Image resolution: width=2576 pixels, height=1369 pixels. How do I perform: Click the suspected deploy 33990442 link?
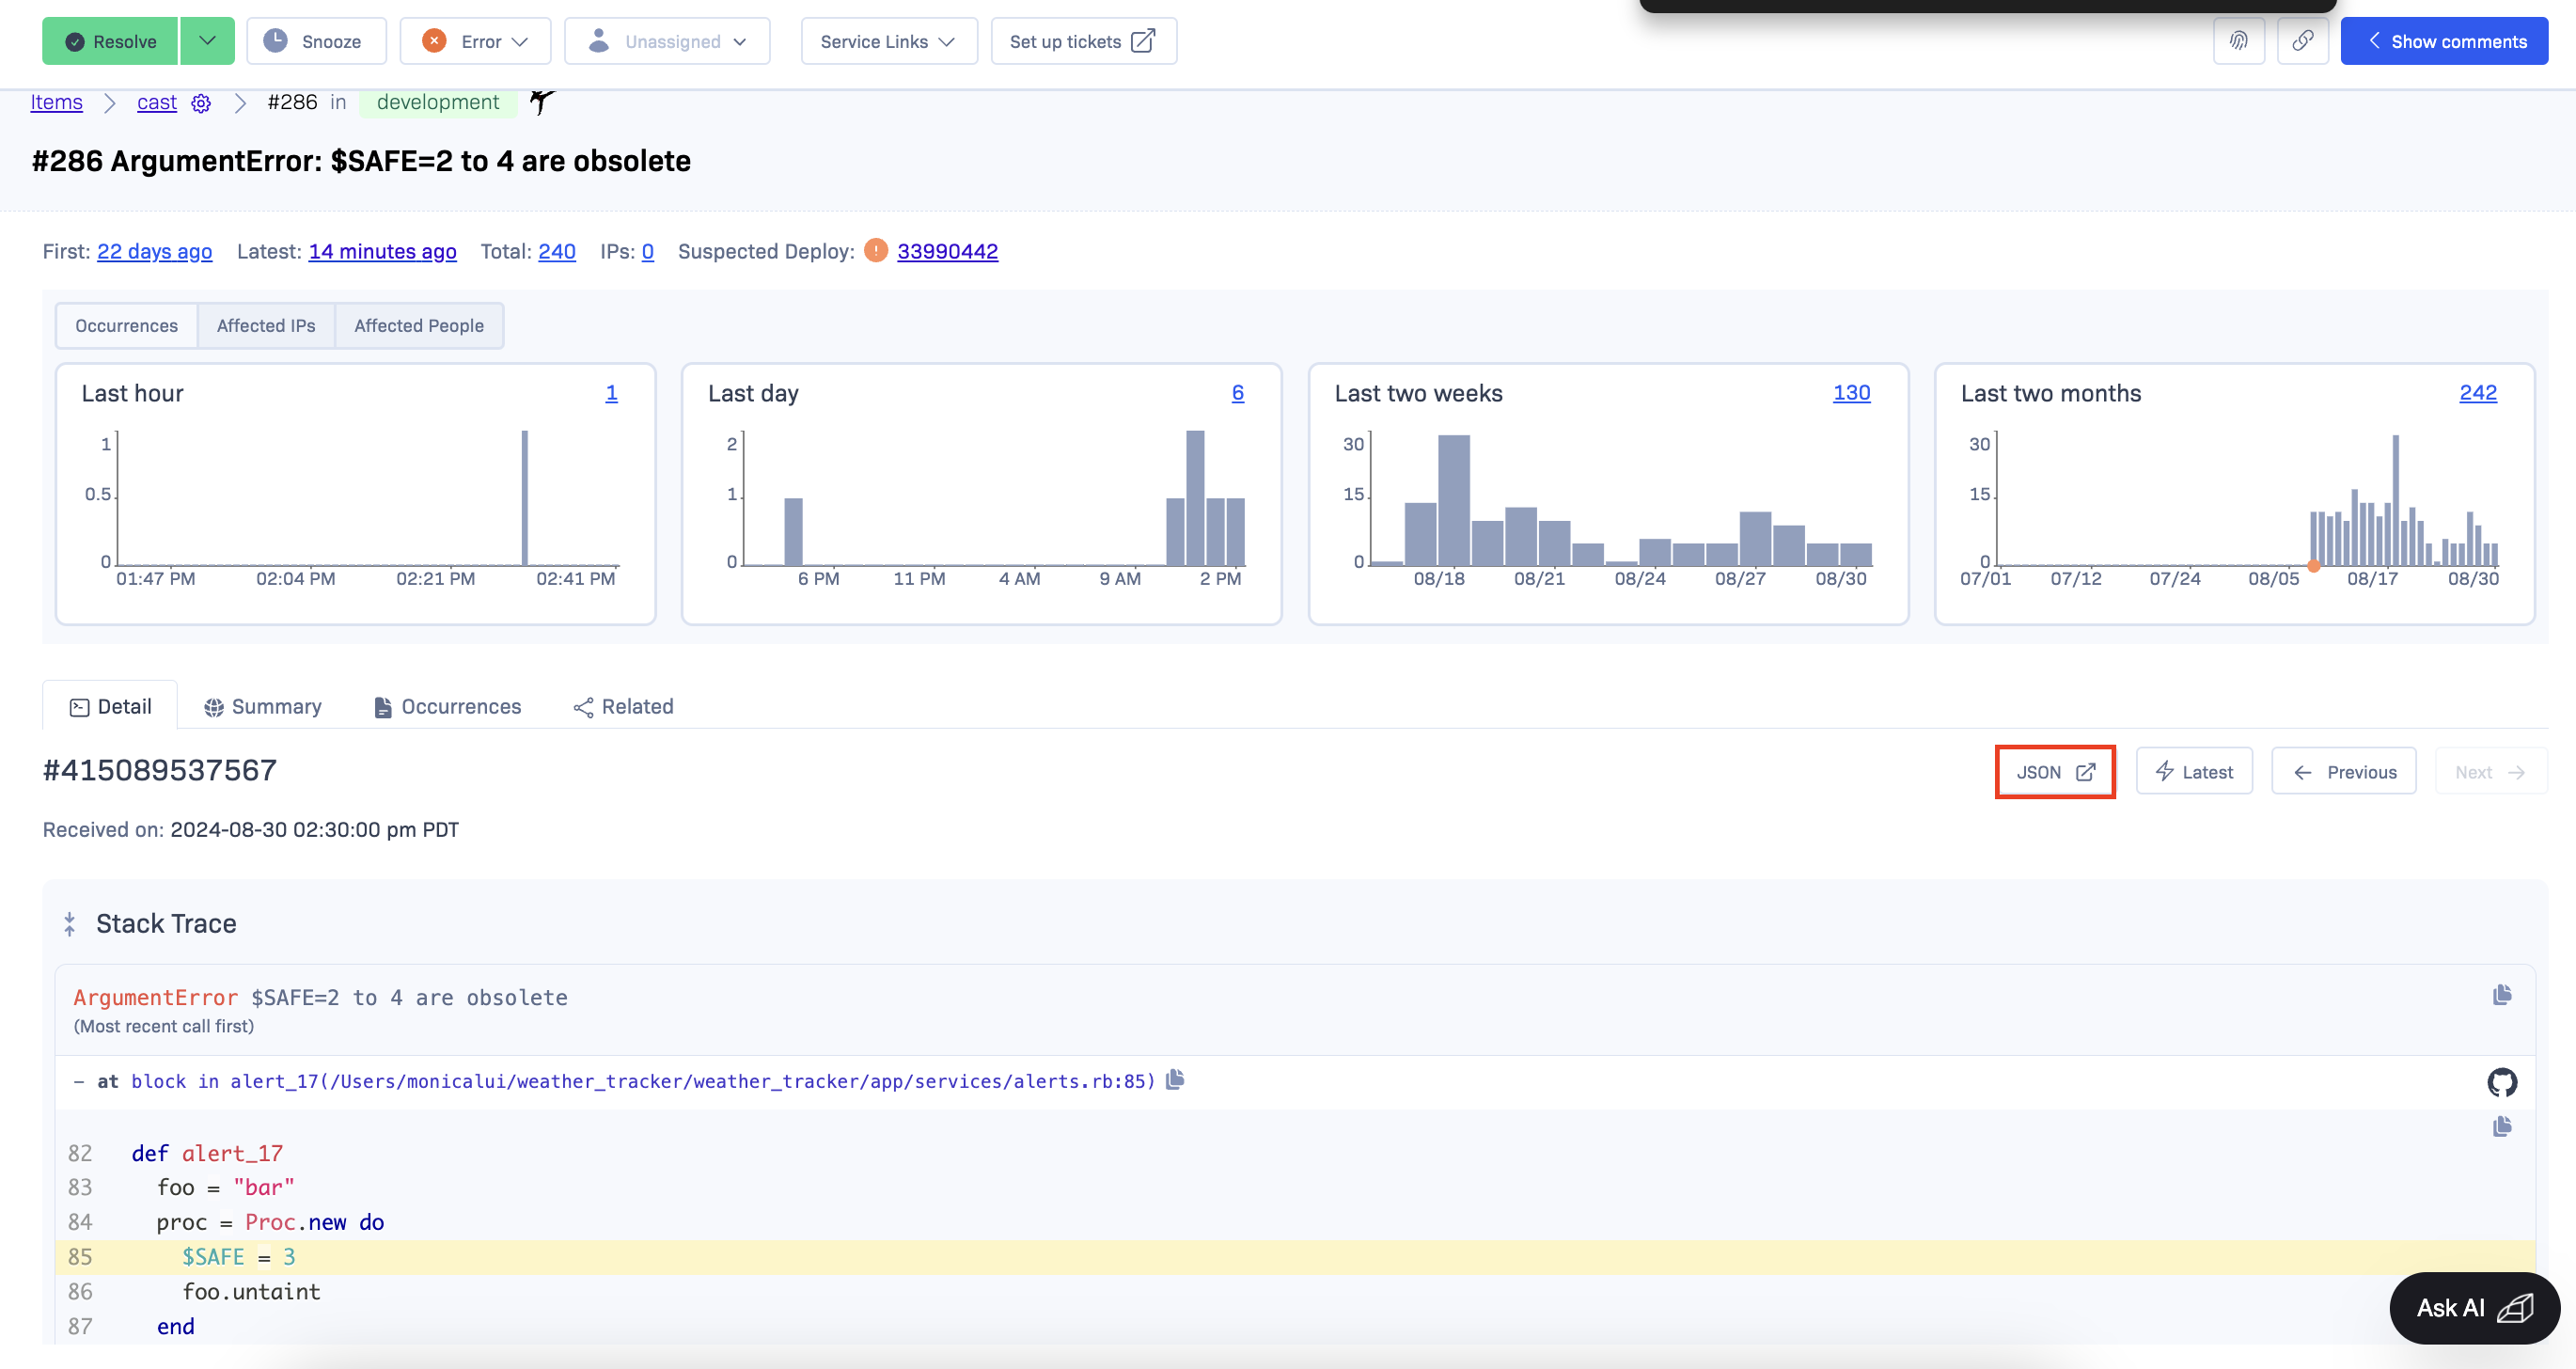946,251
